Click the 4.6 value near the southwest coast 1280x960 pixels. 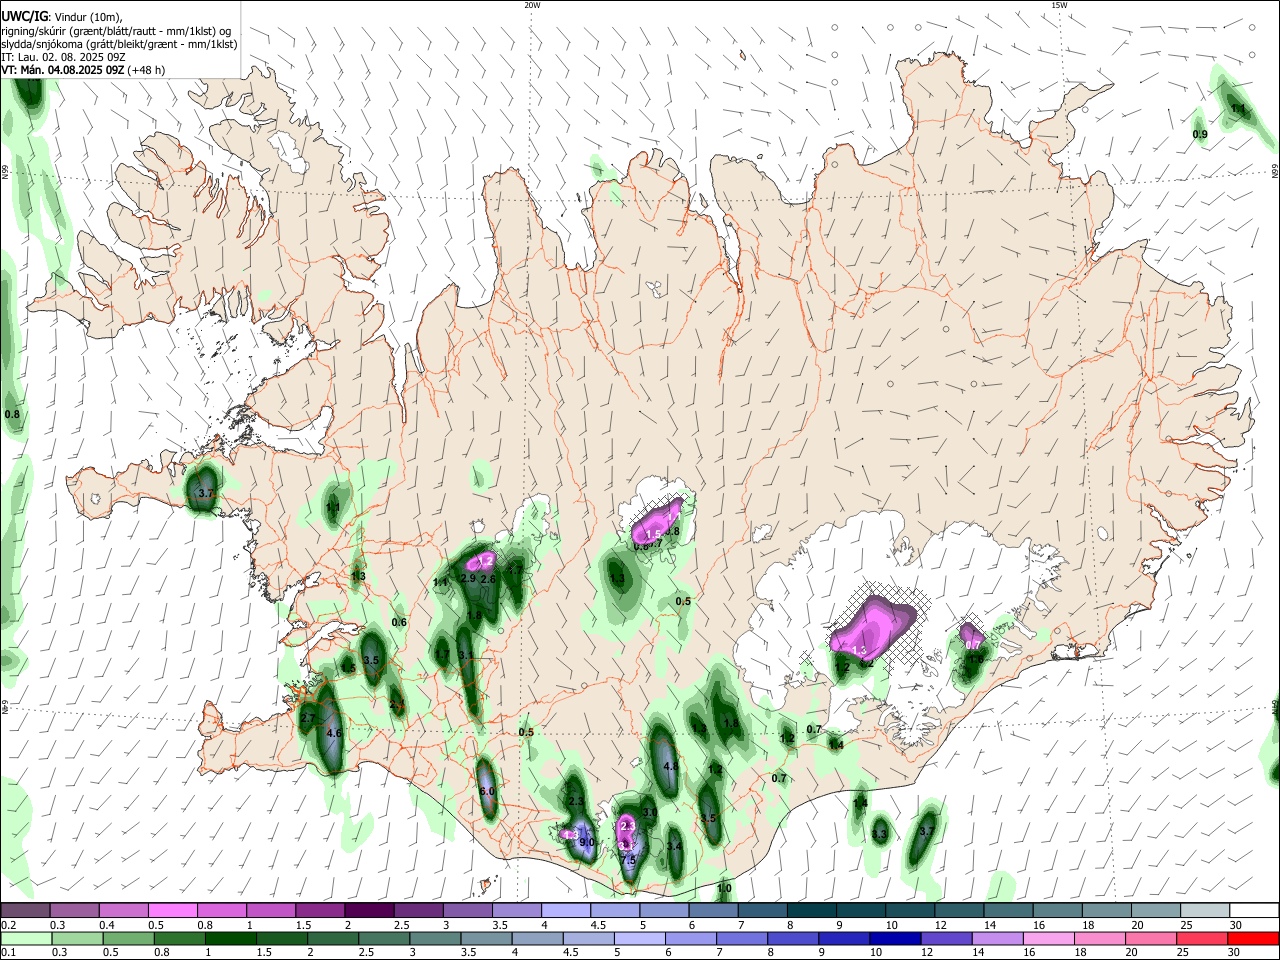pos(334,733)
